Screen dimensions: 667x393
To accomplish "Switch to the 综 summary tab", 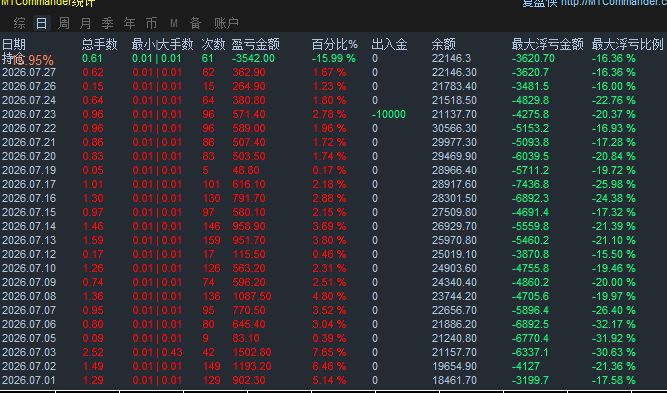I will point(20,23).
